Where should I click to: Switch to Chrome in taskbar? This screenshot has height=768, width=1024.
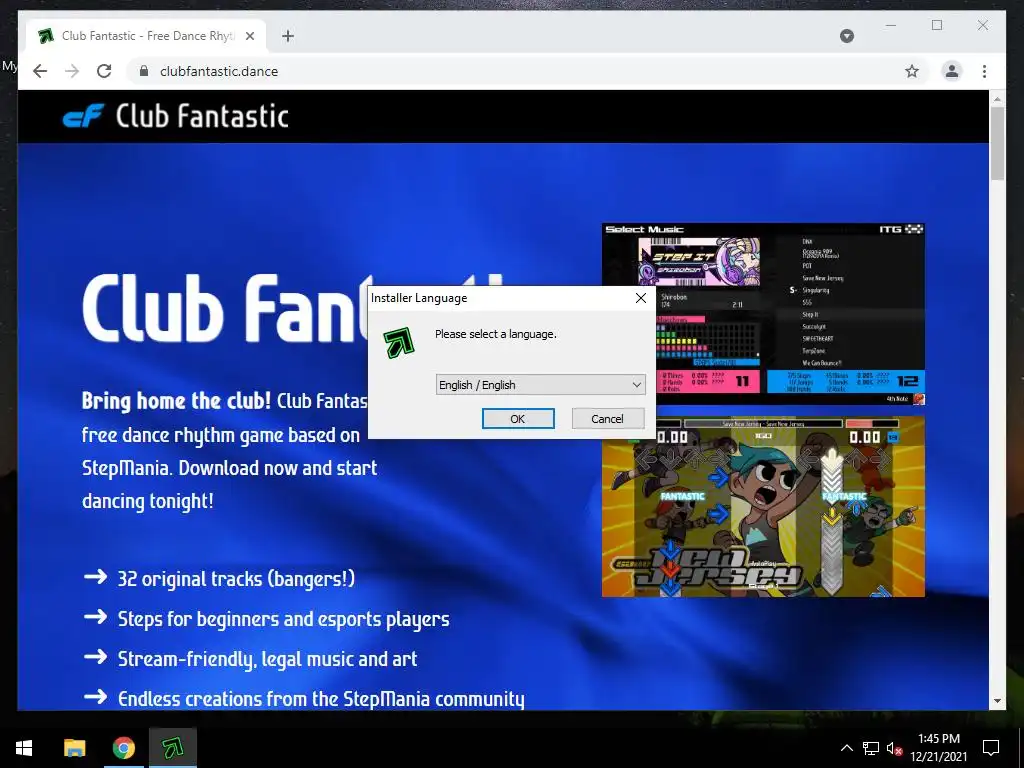coord(123,748)
